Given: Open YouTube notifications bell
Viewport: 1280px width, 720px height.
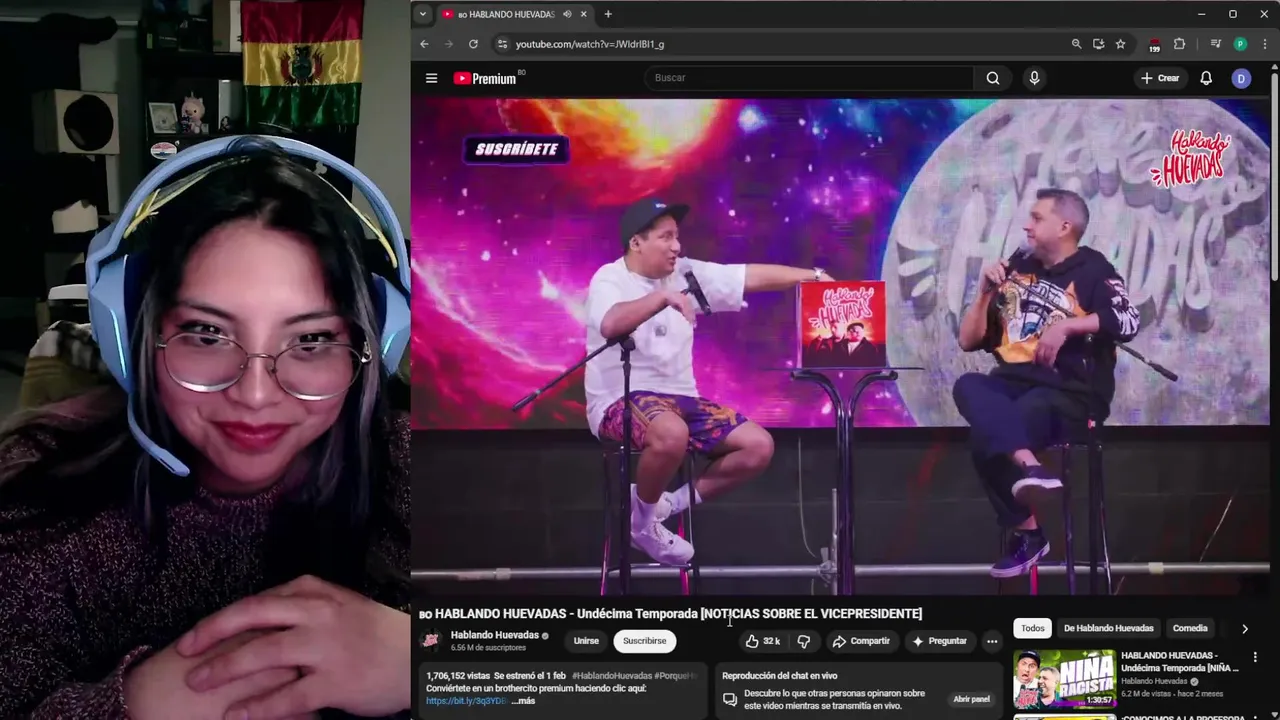Looking at the screenshot, I should [1206, 78].
